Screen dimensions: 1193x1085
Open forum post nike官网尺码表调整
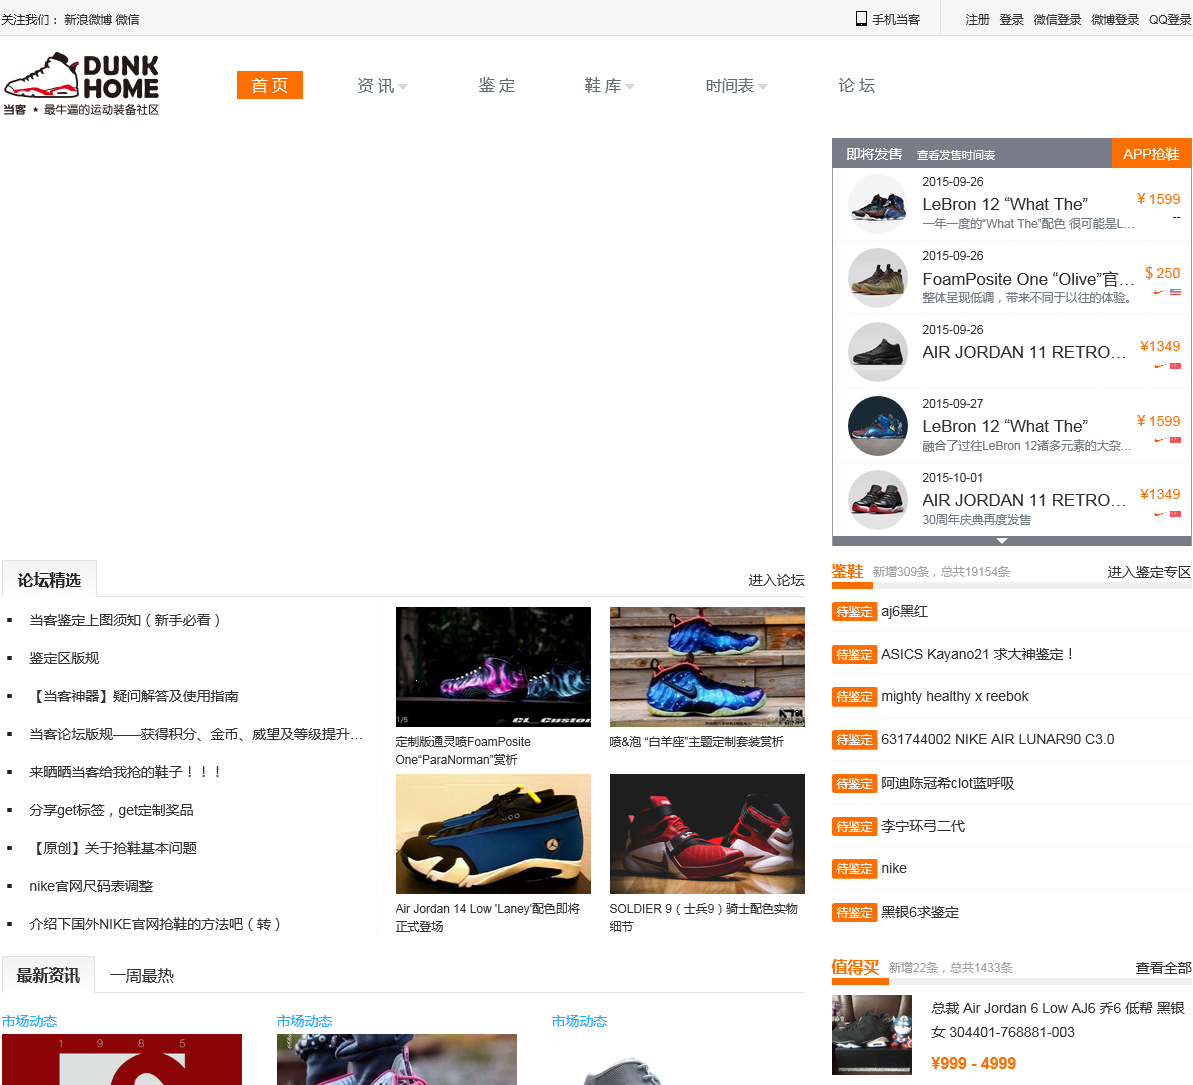pos(91,886)
